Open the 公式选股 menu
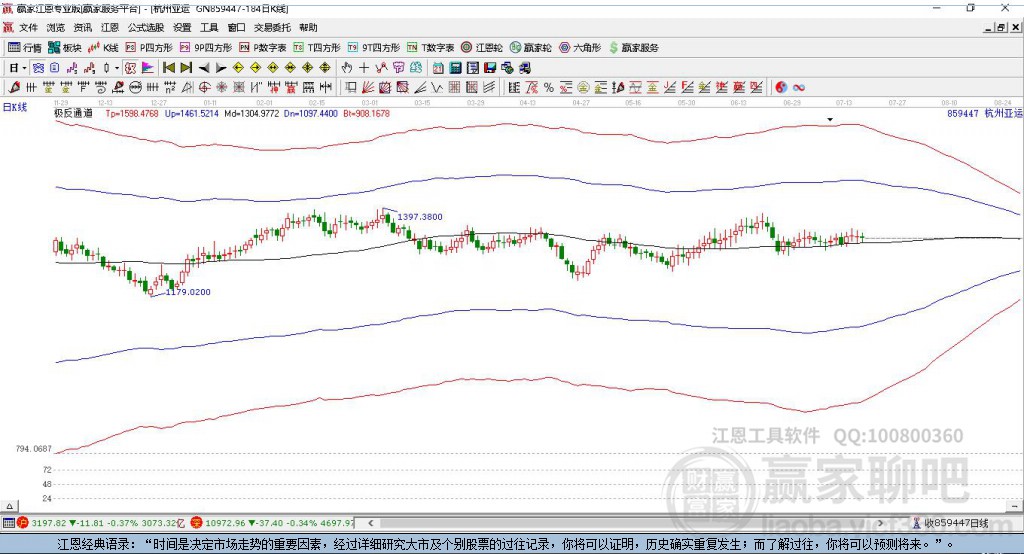Image resolution: width=1024 pixels, height=554 pixels. tap(146, 27)
